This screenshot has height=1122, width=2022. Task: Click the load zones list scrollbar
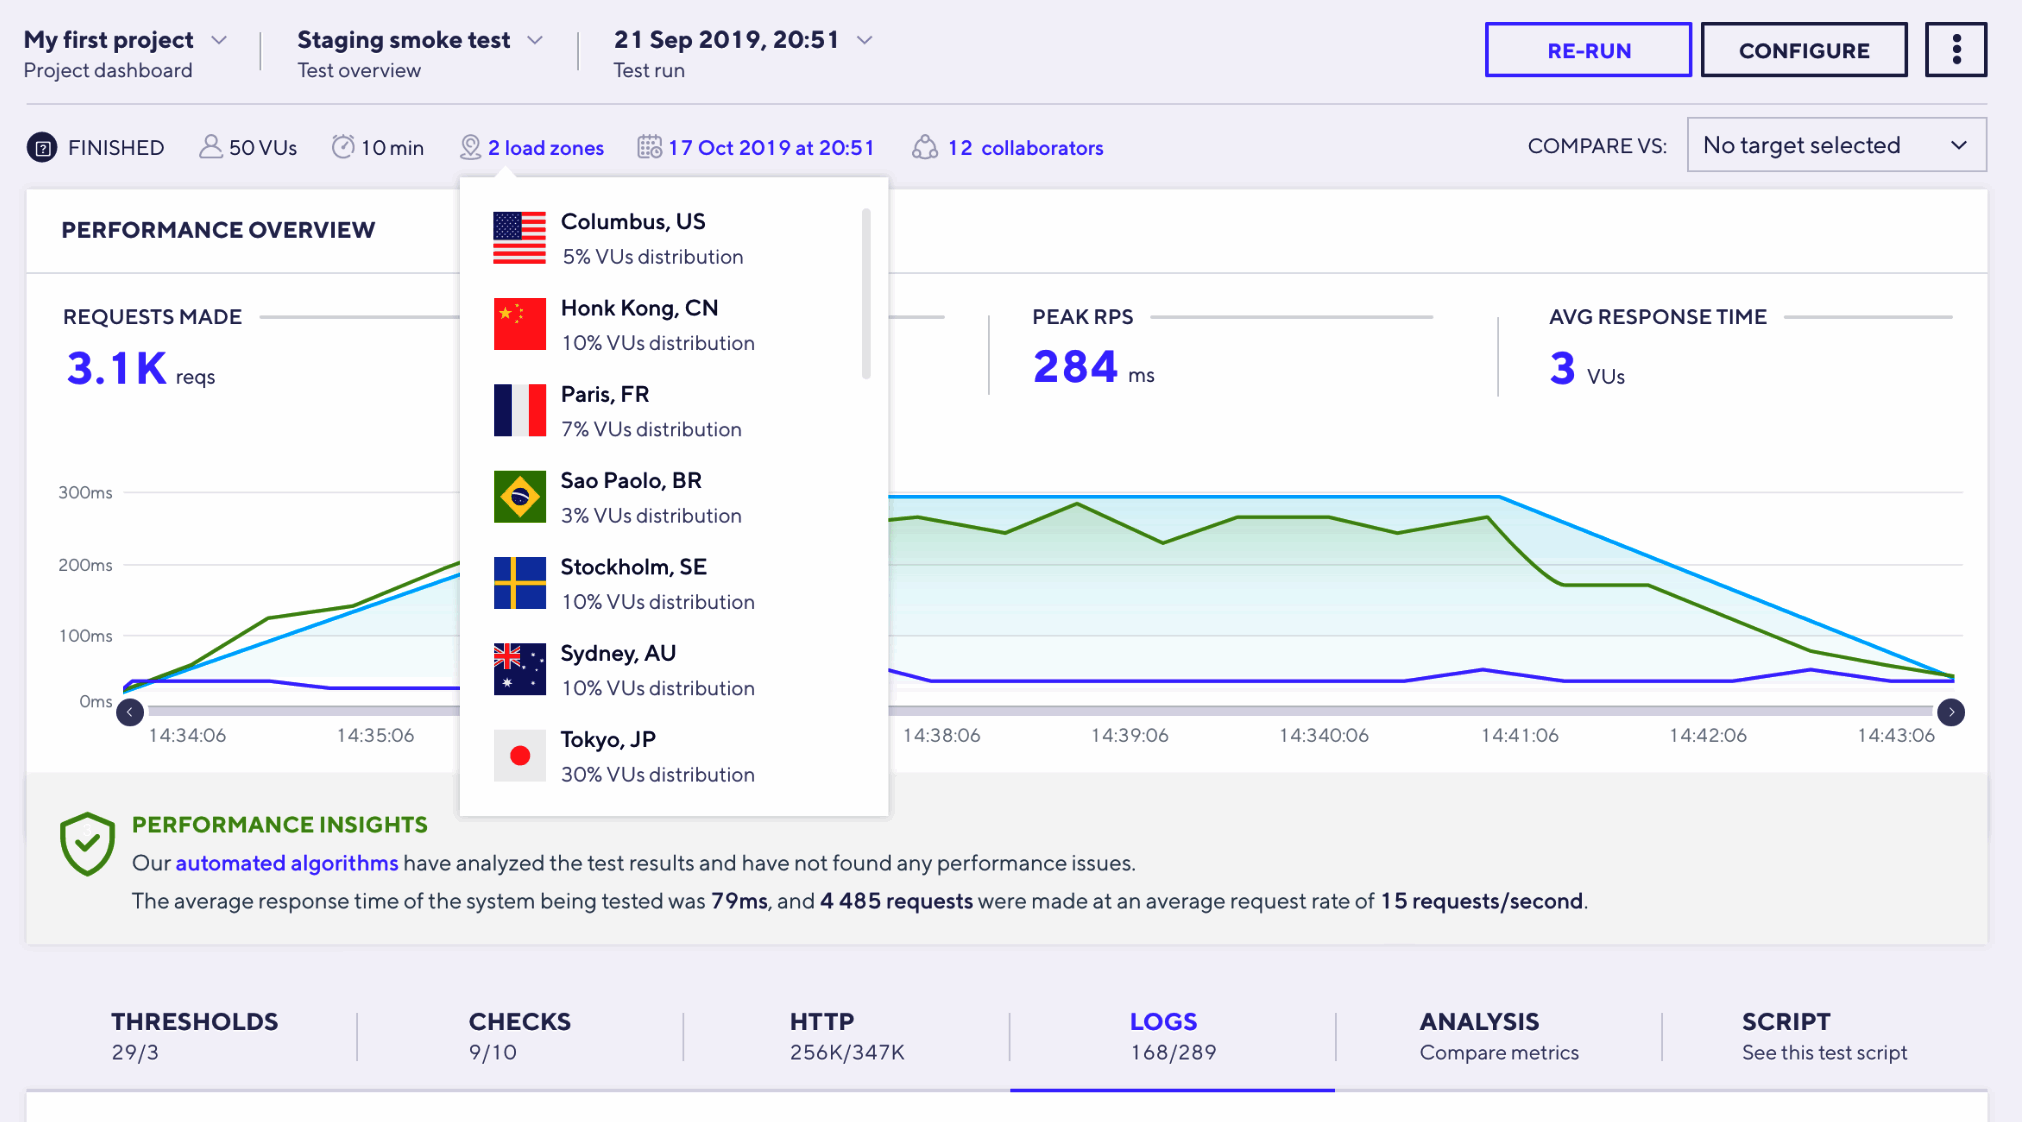(x=866, y=293)
